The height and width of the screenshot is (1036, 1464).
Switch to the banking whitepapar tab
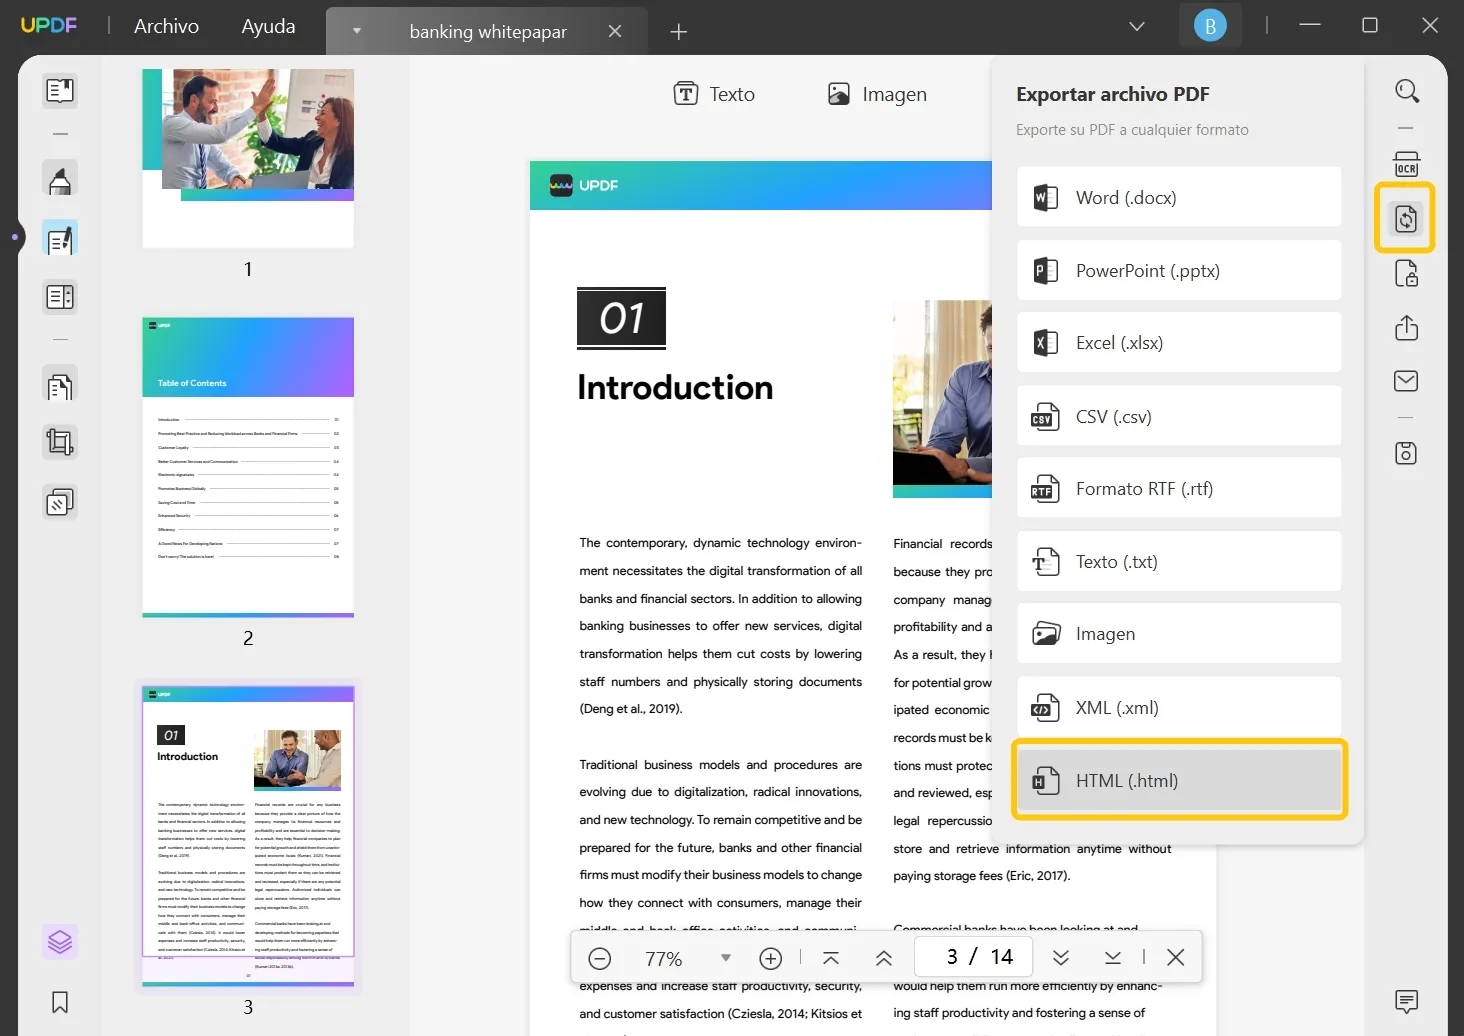click(488, 31)
